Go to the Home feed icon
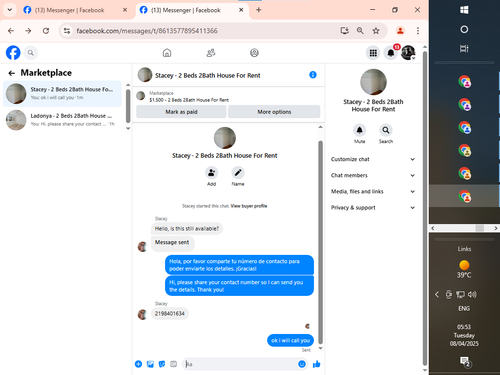 (x=167, y=53)
